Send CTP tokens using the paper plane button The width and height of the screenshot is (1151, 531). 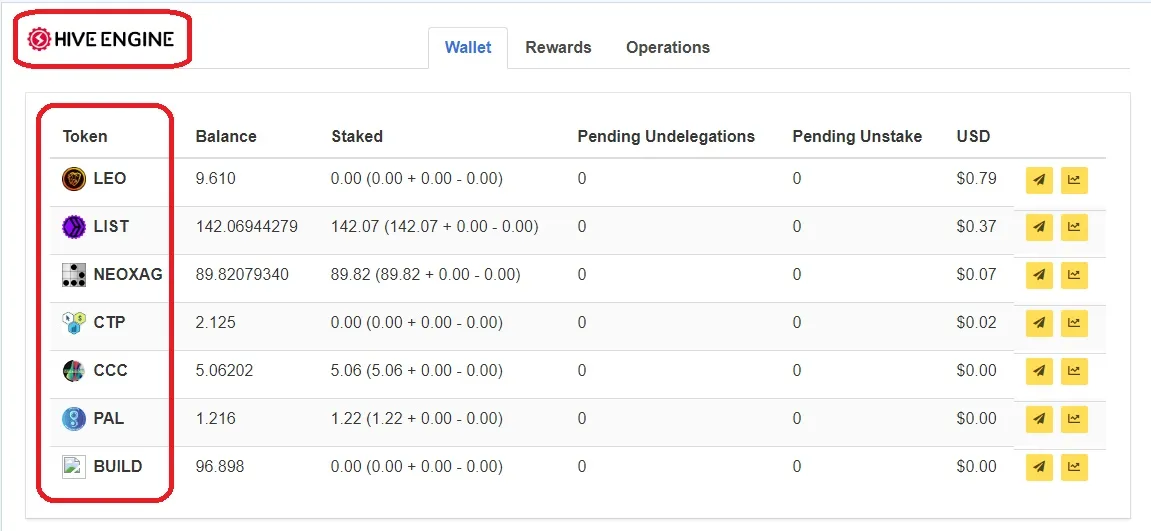(1039, 323)
